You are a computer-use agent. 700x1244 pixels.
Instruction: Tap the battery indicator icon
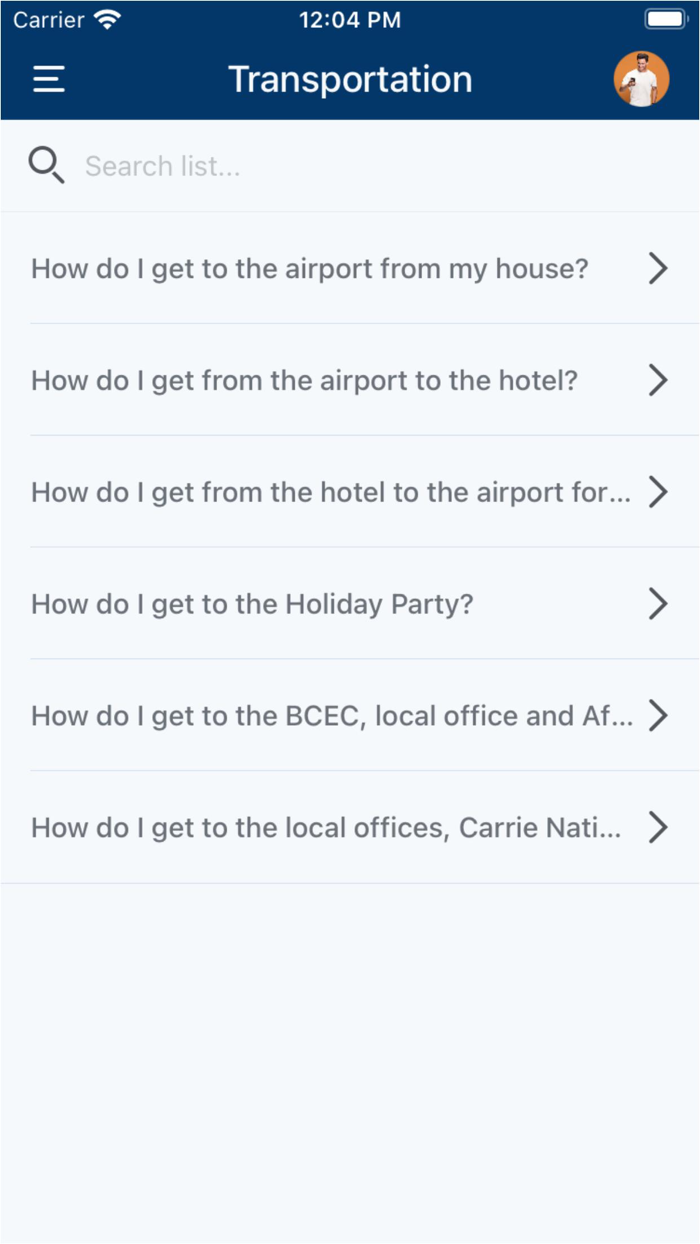665,19
